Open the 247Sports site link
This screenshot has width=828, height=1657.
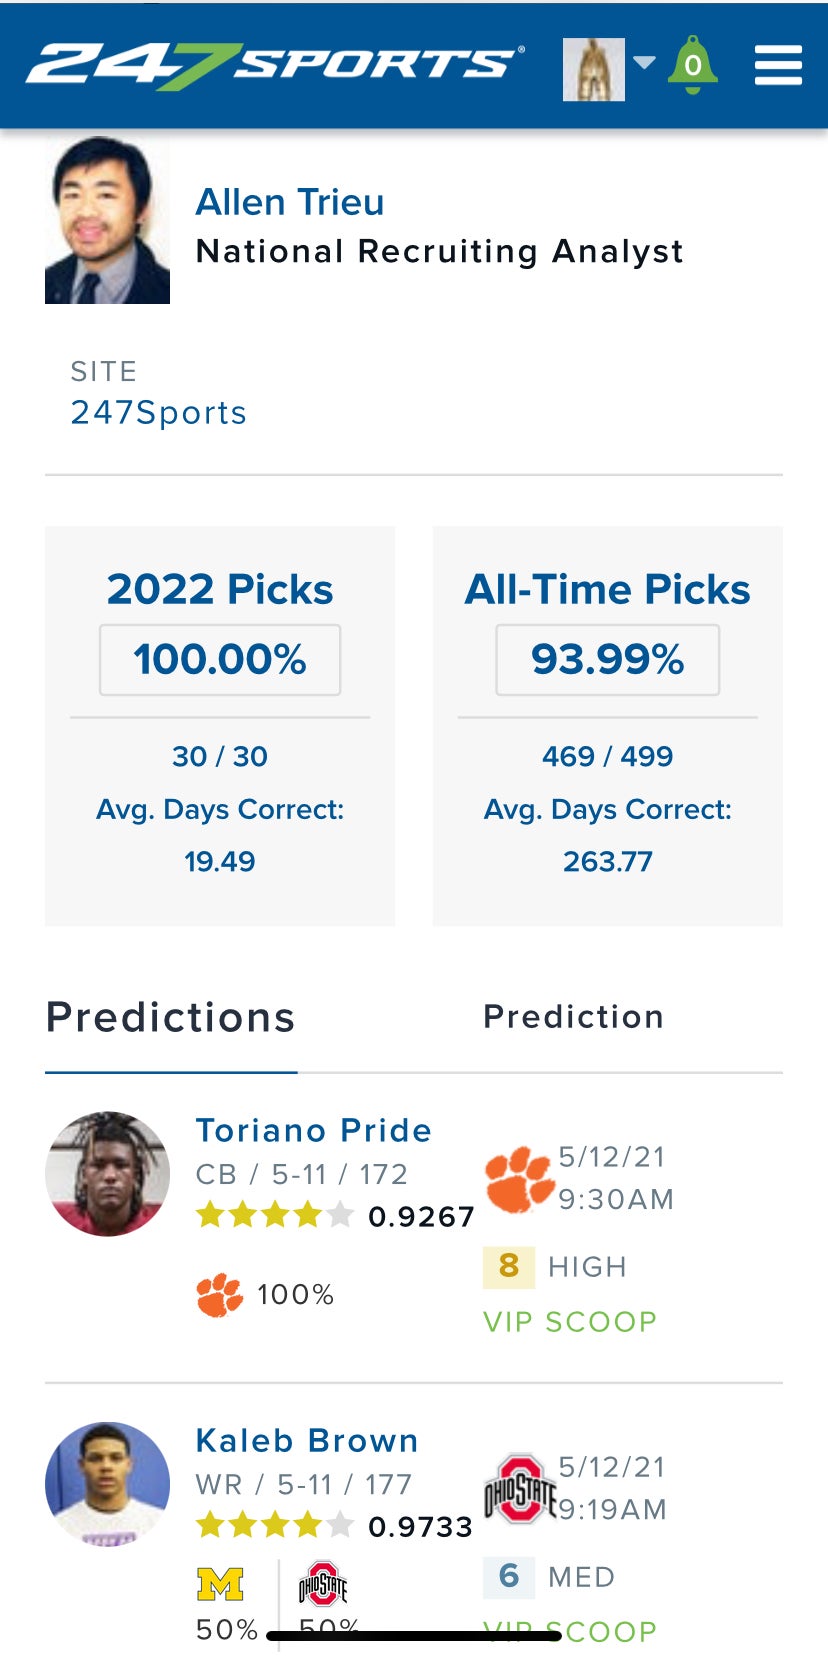click(x=158, y=413)
